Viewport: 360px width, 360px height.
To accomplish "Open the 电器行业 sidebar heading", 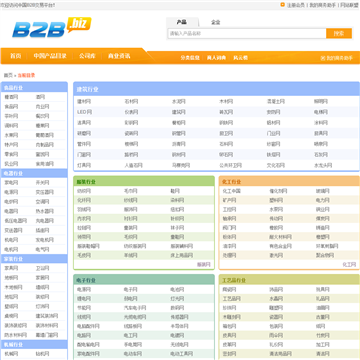I will 14,174.
